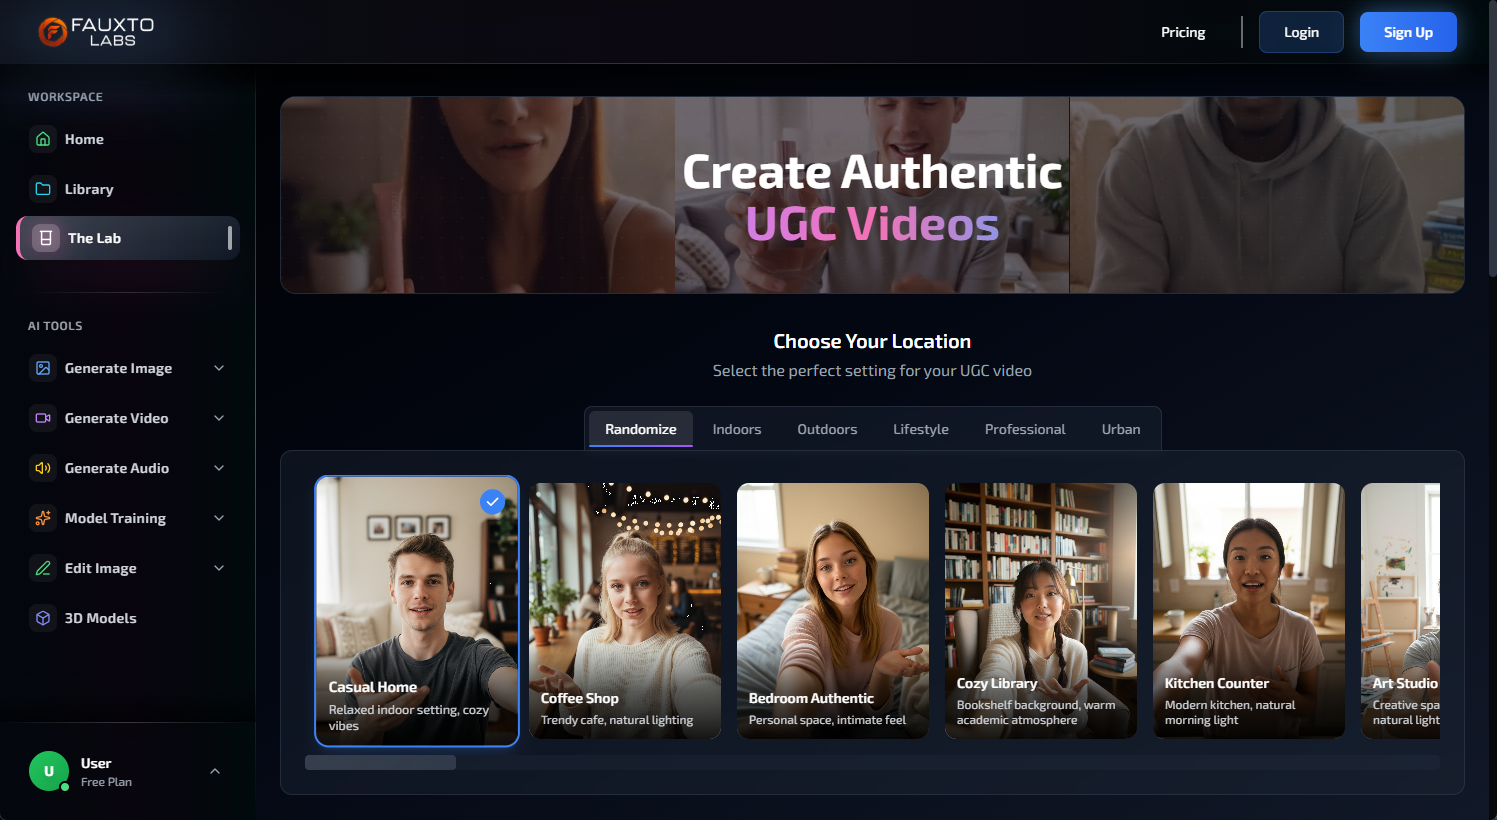Open the 3D Models cube icon
The image size is (1497, 820).
(43, 618)
